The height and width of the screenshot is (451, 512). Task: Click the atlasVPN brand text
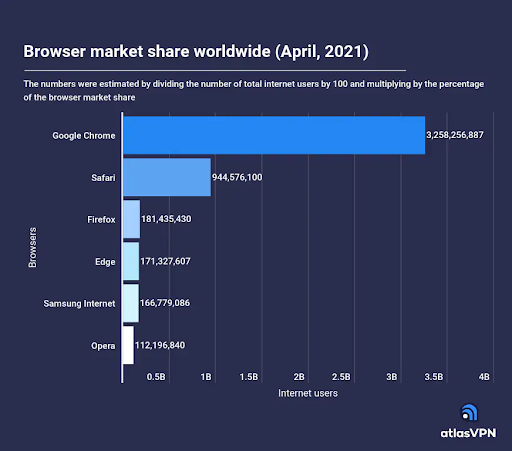(468, 433)
